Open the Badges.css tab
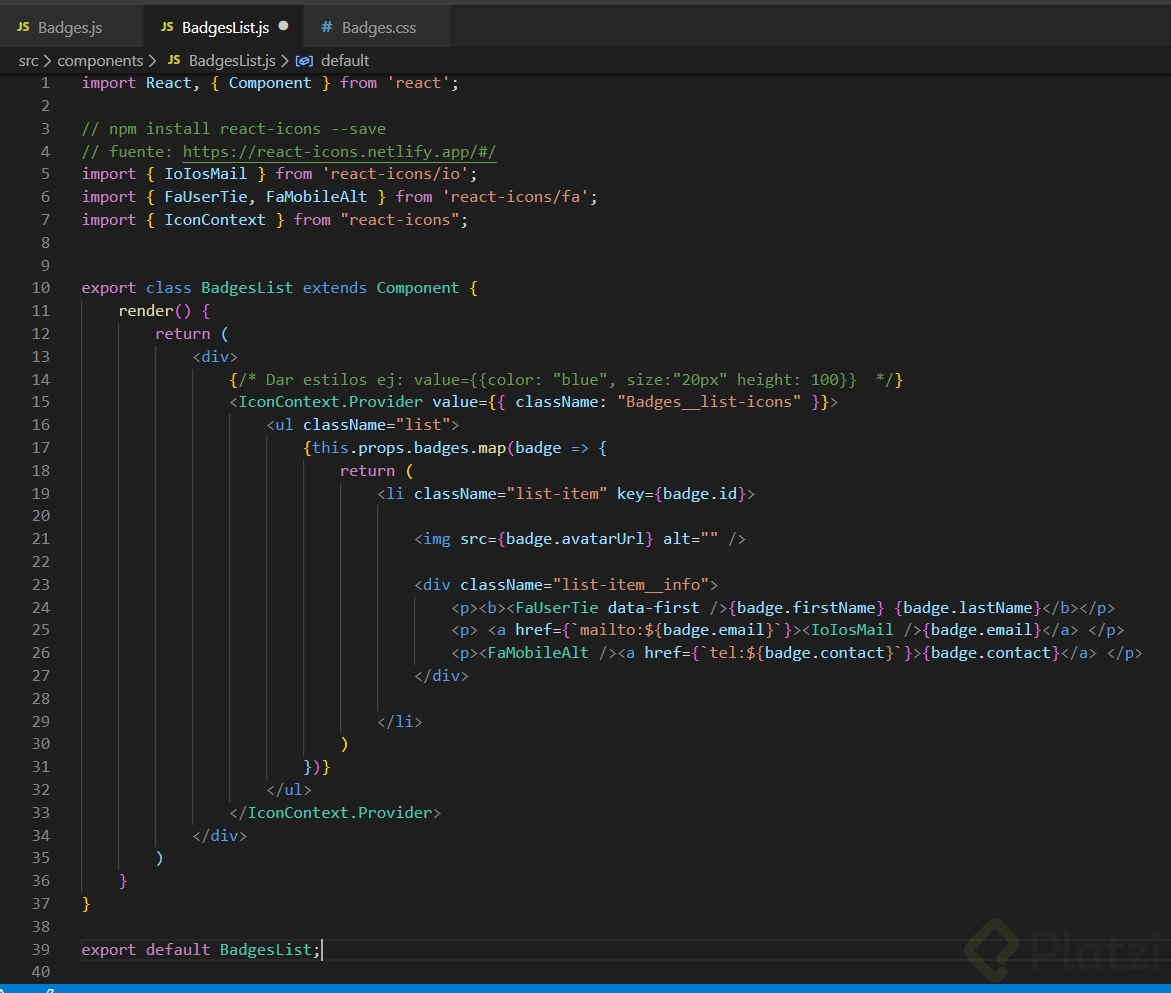The height and width of the screenshot is (993, 1171). [378, 28]
